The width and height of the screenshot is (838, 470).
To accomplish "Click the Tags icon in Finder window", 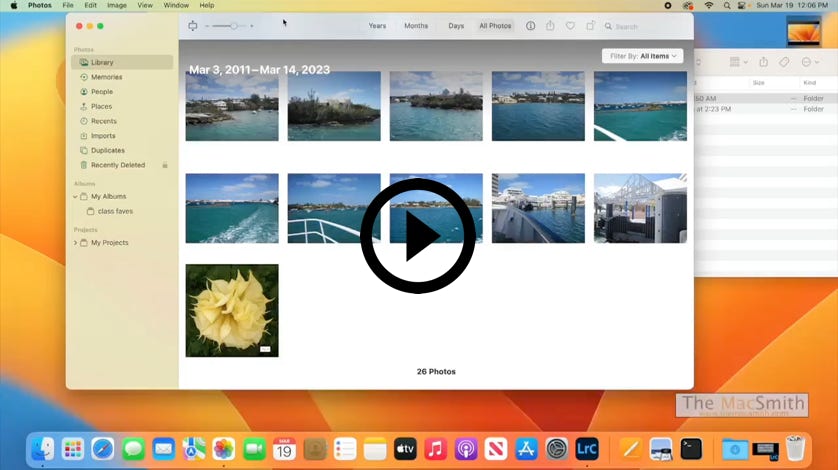I will pos(784,62).
